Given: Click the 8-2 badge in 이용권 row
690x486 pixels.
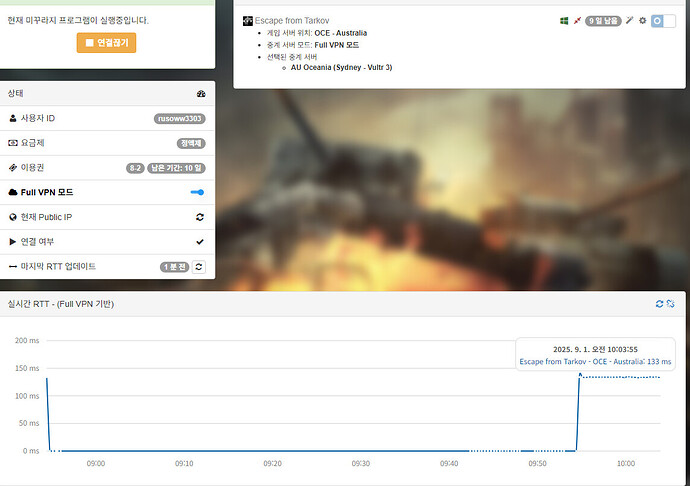Looking at the screenshot, I should tap(135, 168).
